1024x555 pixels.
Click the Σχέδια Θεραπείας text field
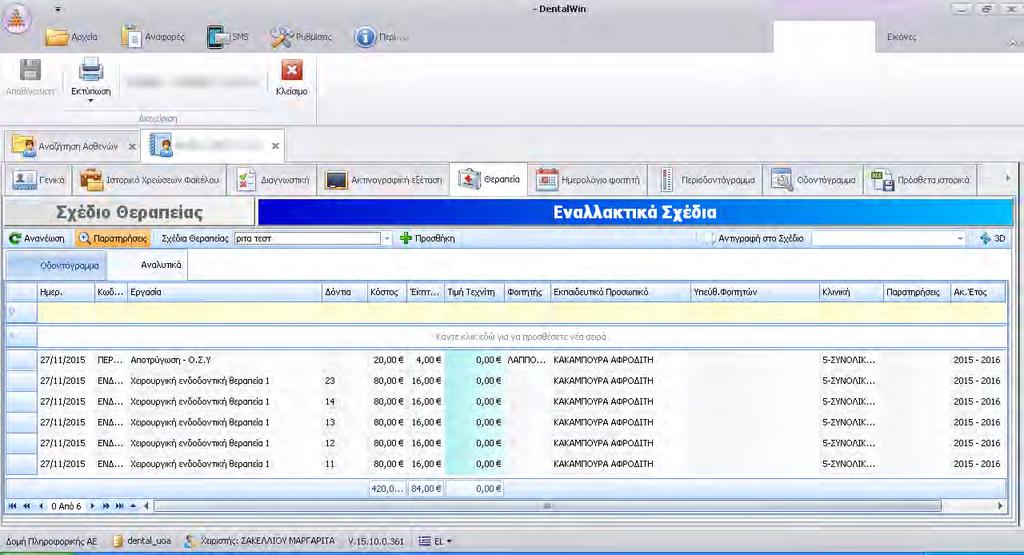pos(307,238)
